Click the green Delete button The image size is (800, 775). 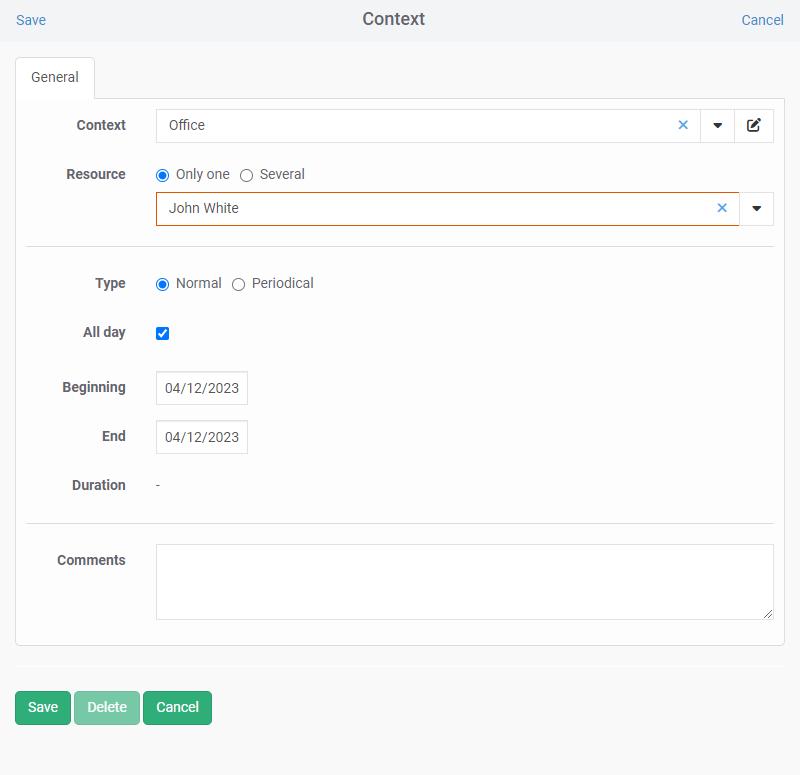[x=107, y=707]
